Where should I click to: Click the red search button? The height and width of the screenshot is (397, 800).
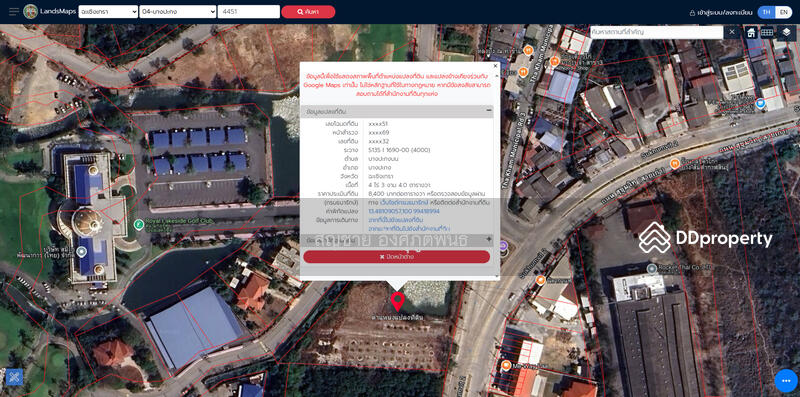(308, 12)
